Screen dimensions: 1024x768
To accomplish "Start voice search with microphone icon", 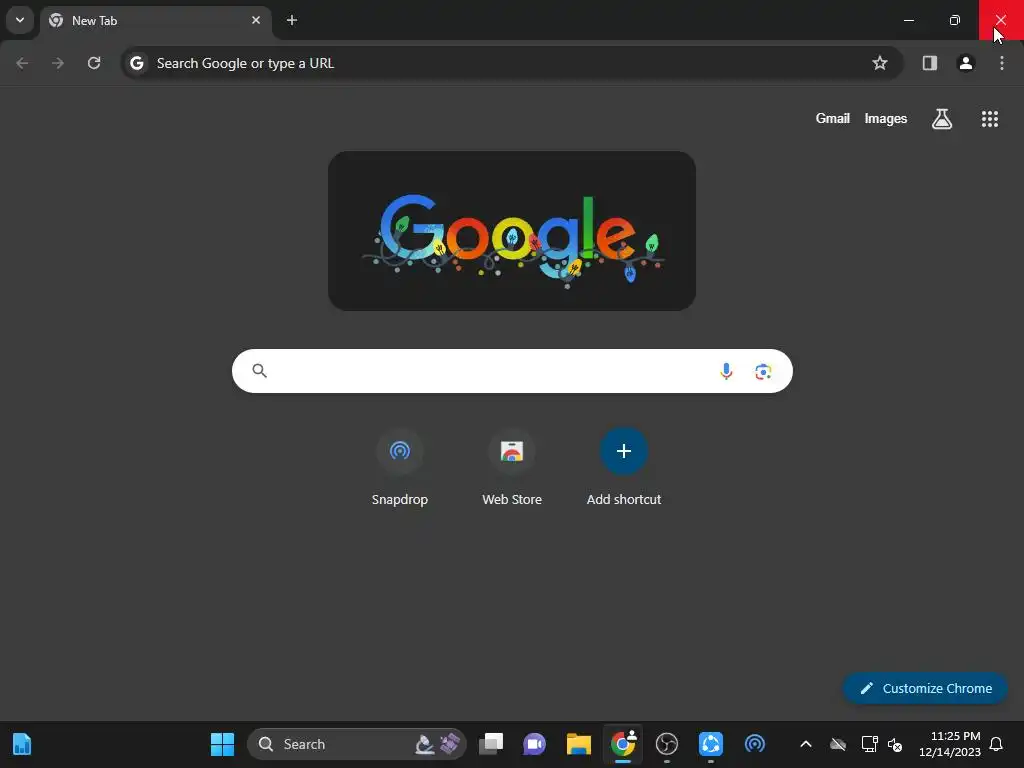I will (726, 371).
